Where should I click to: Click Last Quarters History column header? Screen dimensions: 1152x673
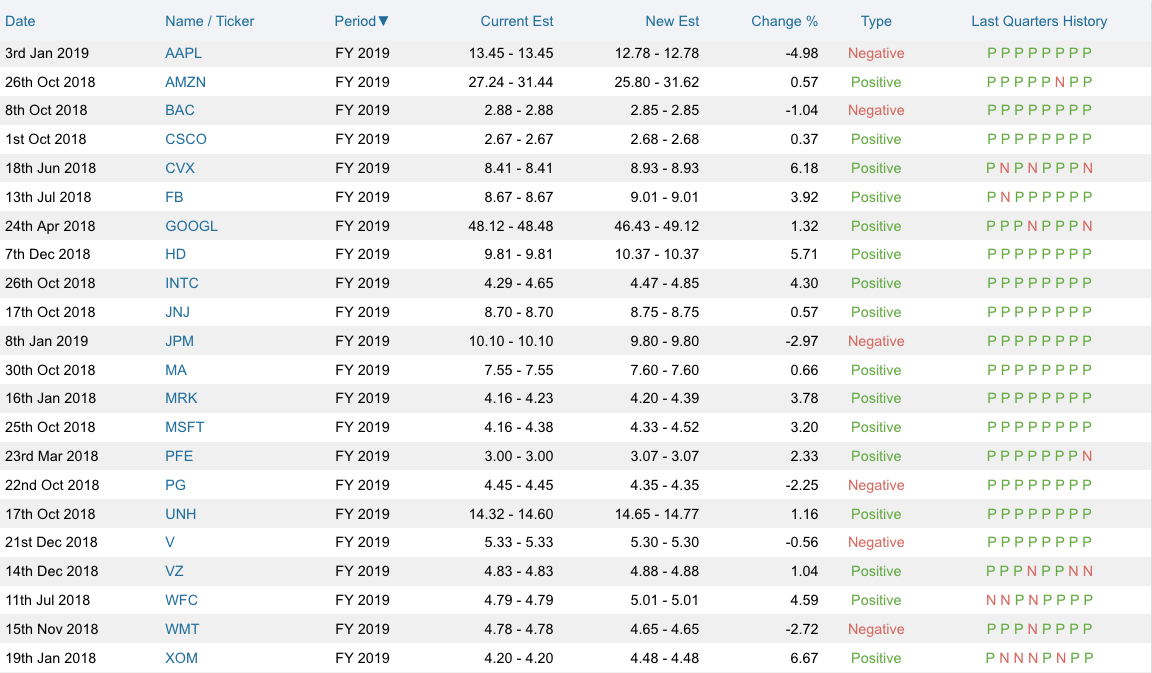tap(1039, 21)
